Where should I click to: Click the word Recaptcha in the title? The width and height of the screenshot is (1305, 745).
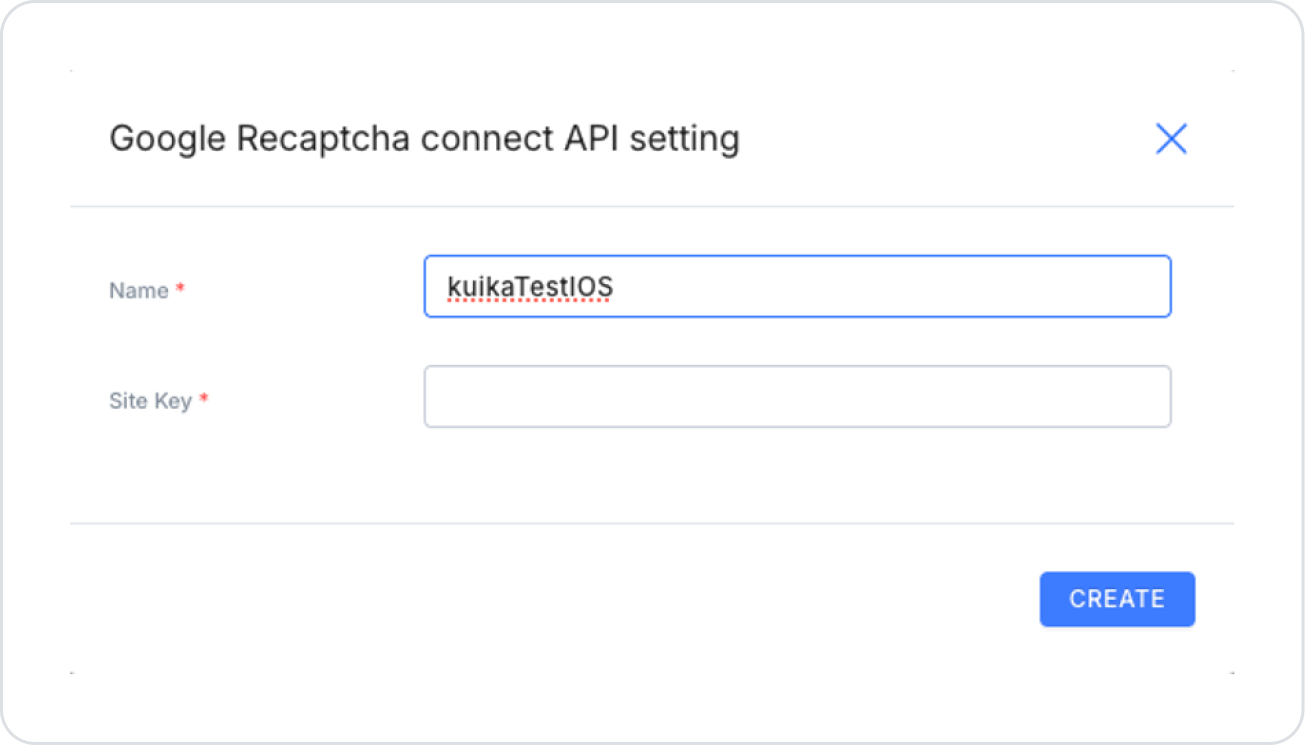(323, 138)
